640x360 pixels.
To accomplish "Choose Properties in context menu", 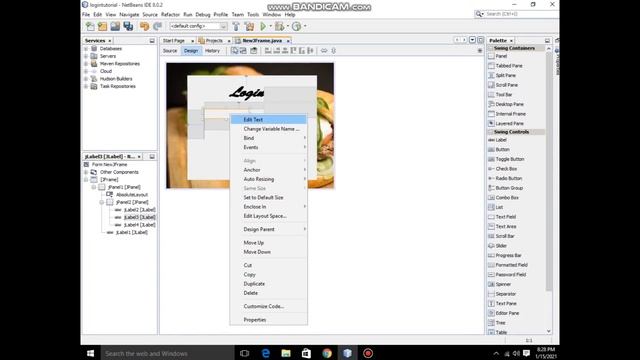I will 268,320.
